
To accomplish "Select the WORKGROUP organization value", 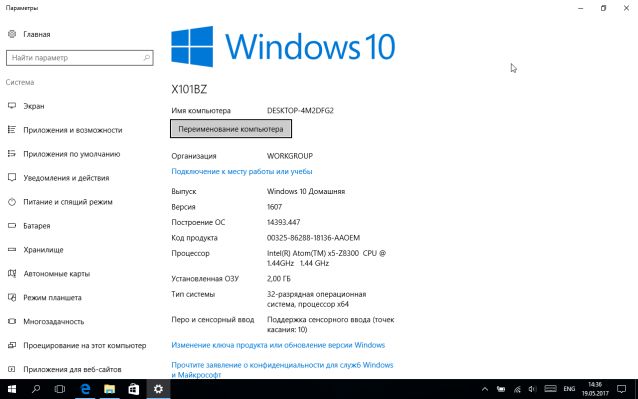I will [290, 156].
